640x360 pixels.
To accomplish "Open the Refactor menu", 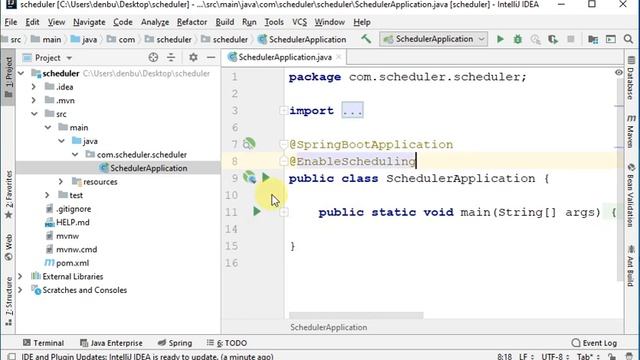I will 192,22.
